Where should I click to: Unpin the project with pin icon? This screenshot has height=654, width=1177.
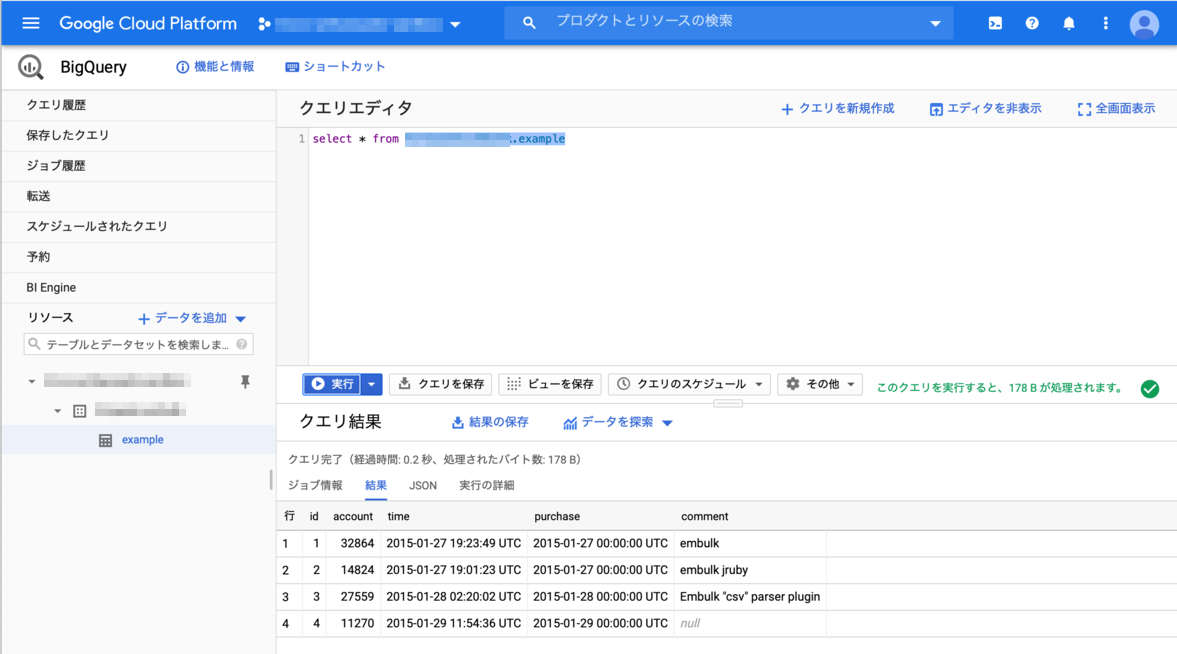coord(245,382)
